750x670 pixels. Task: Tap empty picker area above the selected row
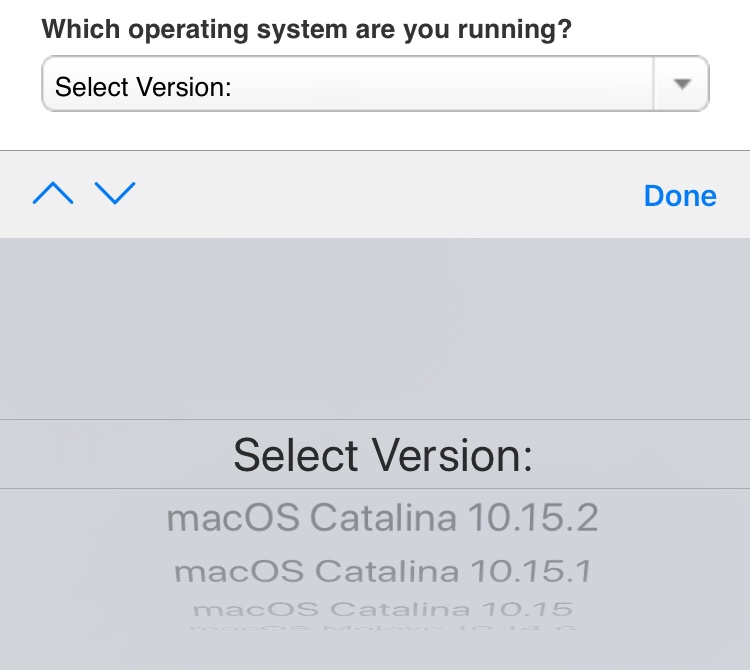coord(375,330)
